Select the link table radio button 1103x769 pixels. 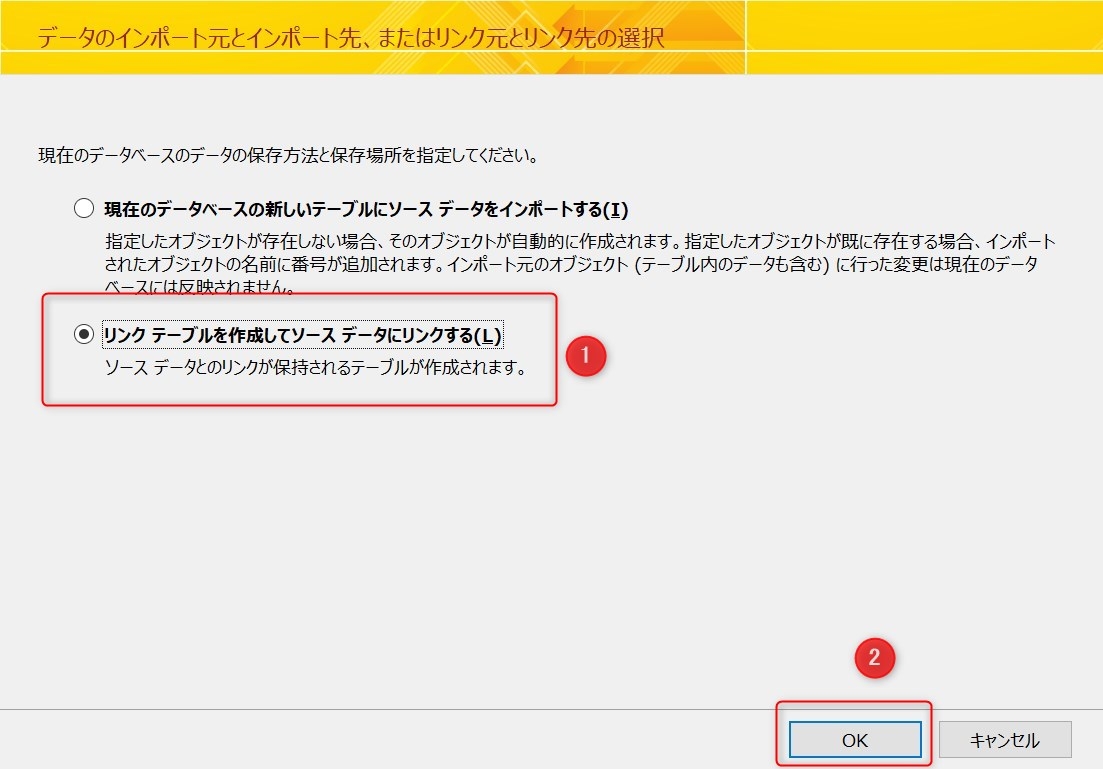pos(84,335)
